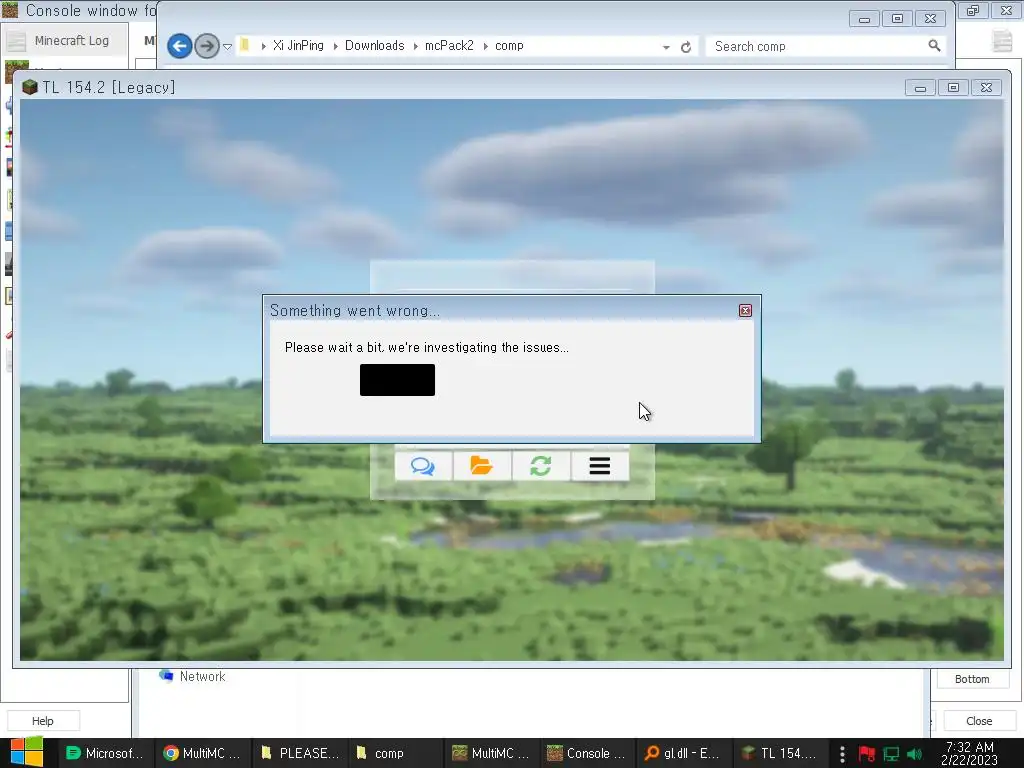The image size is (1024, 768).
Task: Select Downloads in the address path
Action: click(374, 46)
